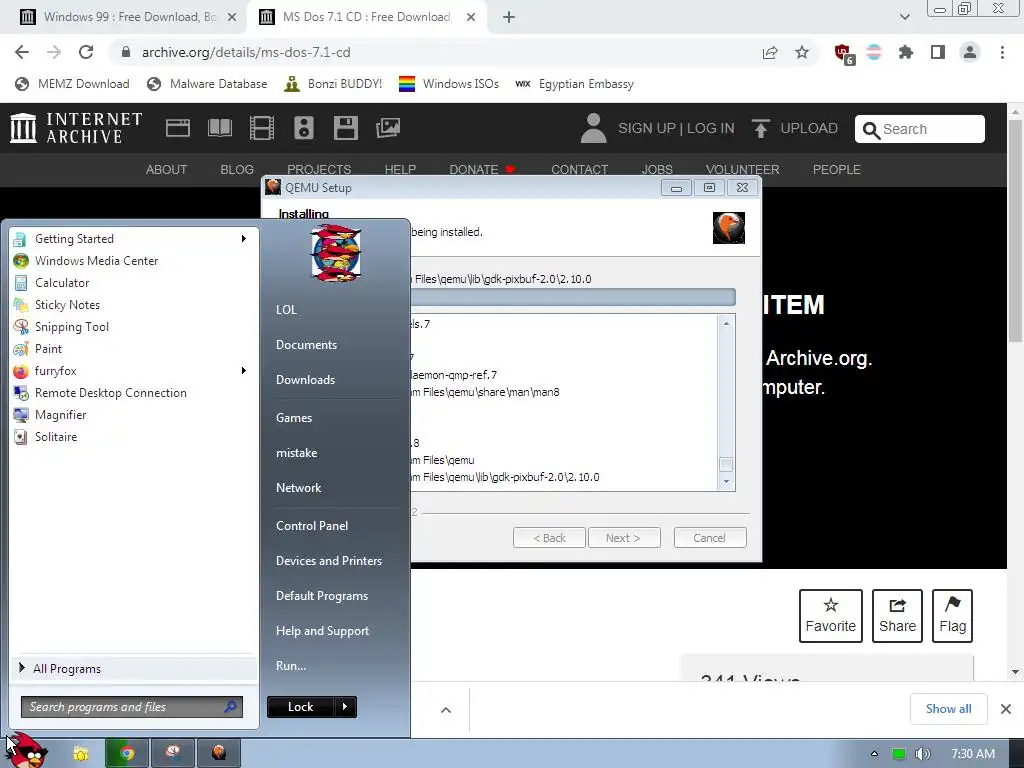The image size is (1024, 768).
Task: Open Windows ISOs bookmark
Action: pyautogui.click(x=449, y=84)
